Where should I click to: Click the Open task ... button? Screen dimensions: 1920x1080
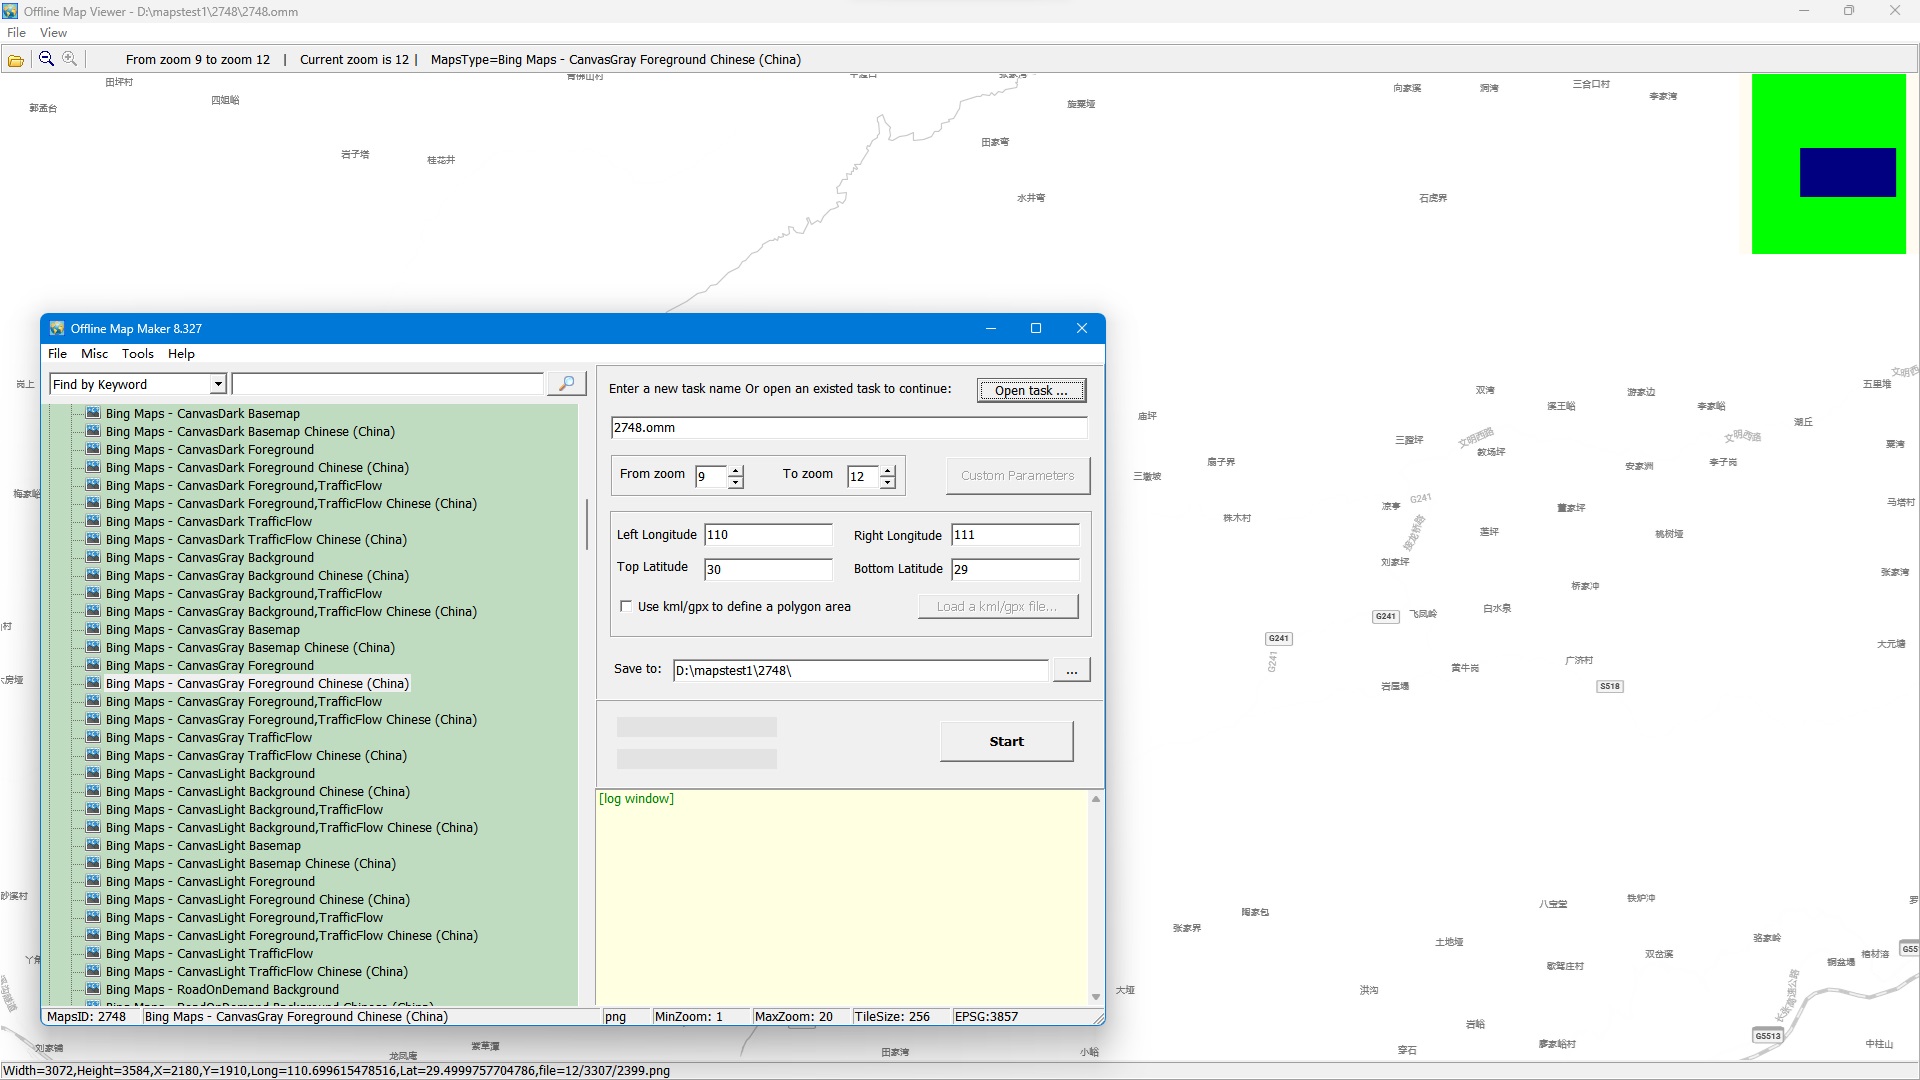[x=1031, y=390]
